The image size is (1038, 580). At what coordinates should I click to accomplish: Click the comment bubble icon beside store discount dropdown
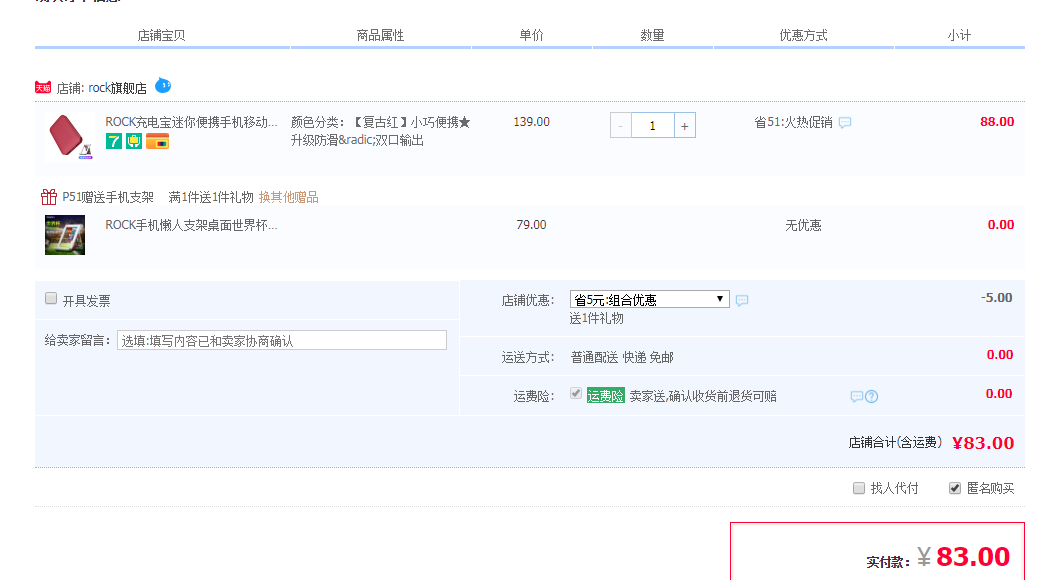(742, 300)
